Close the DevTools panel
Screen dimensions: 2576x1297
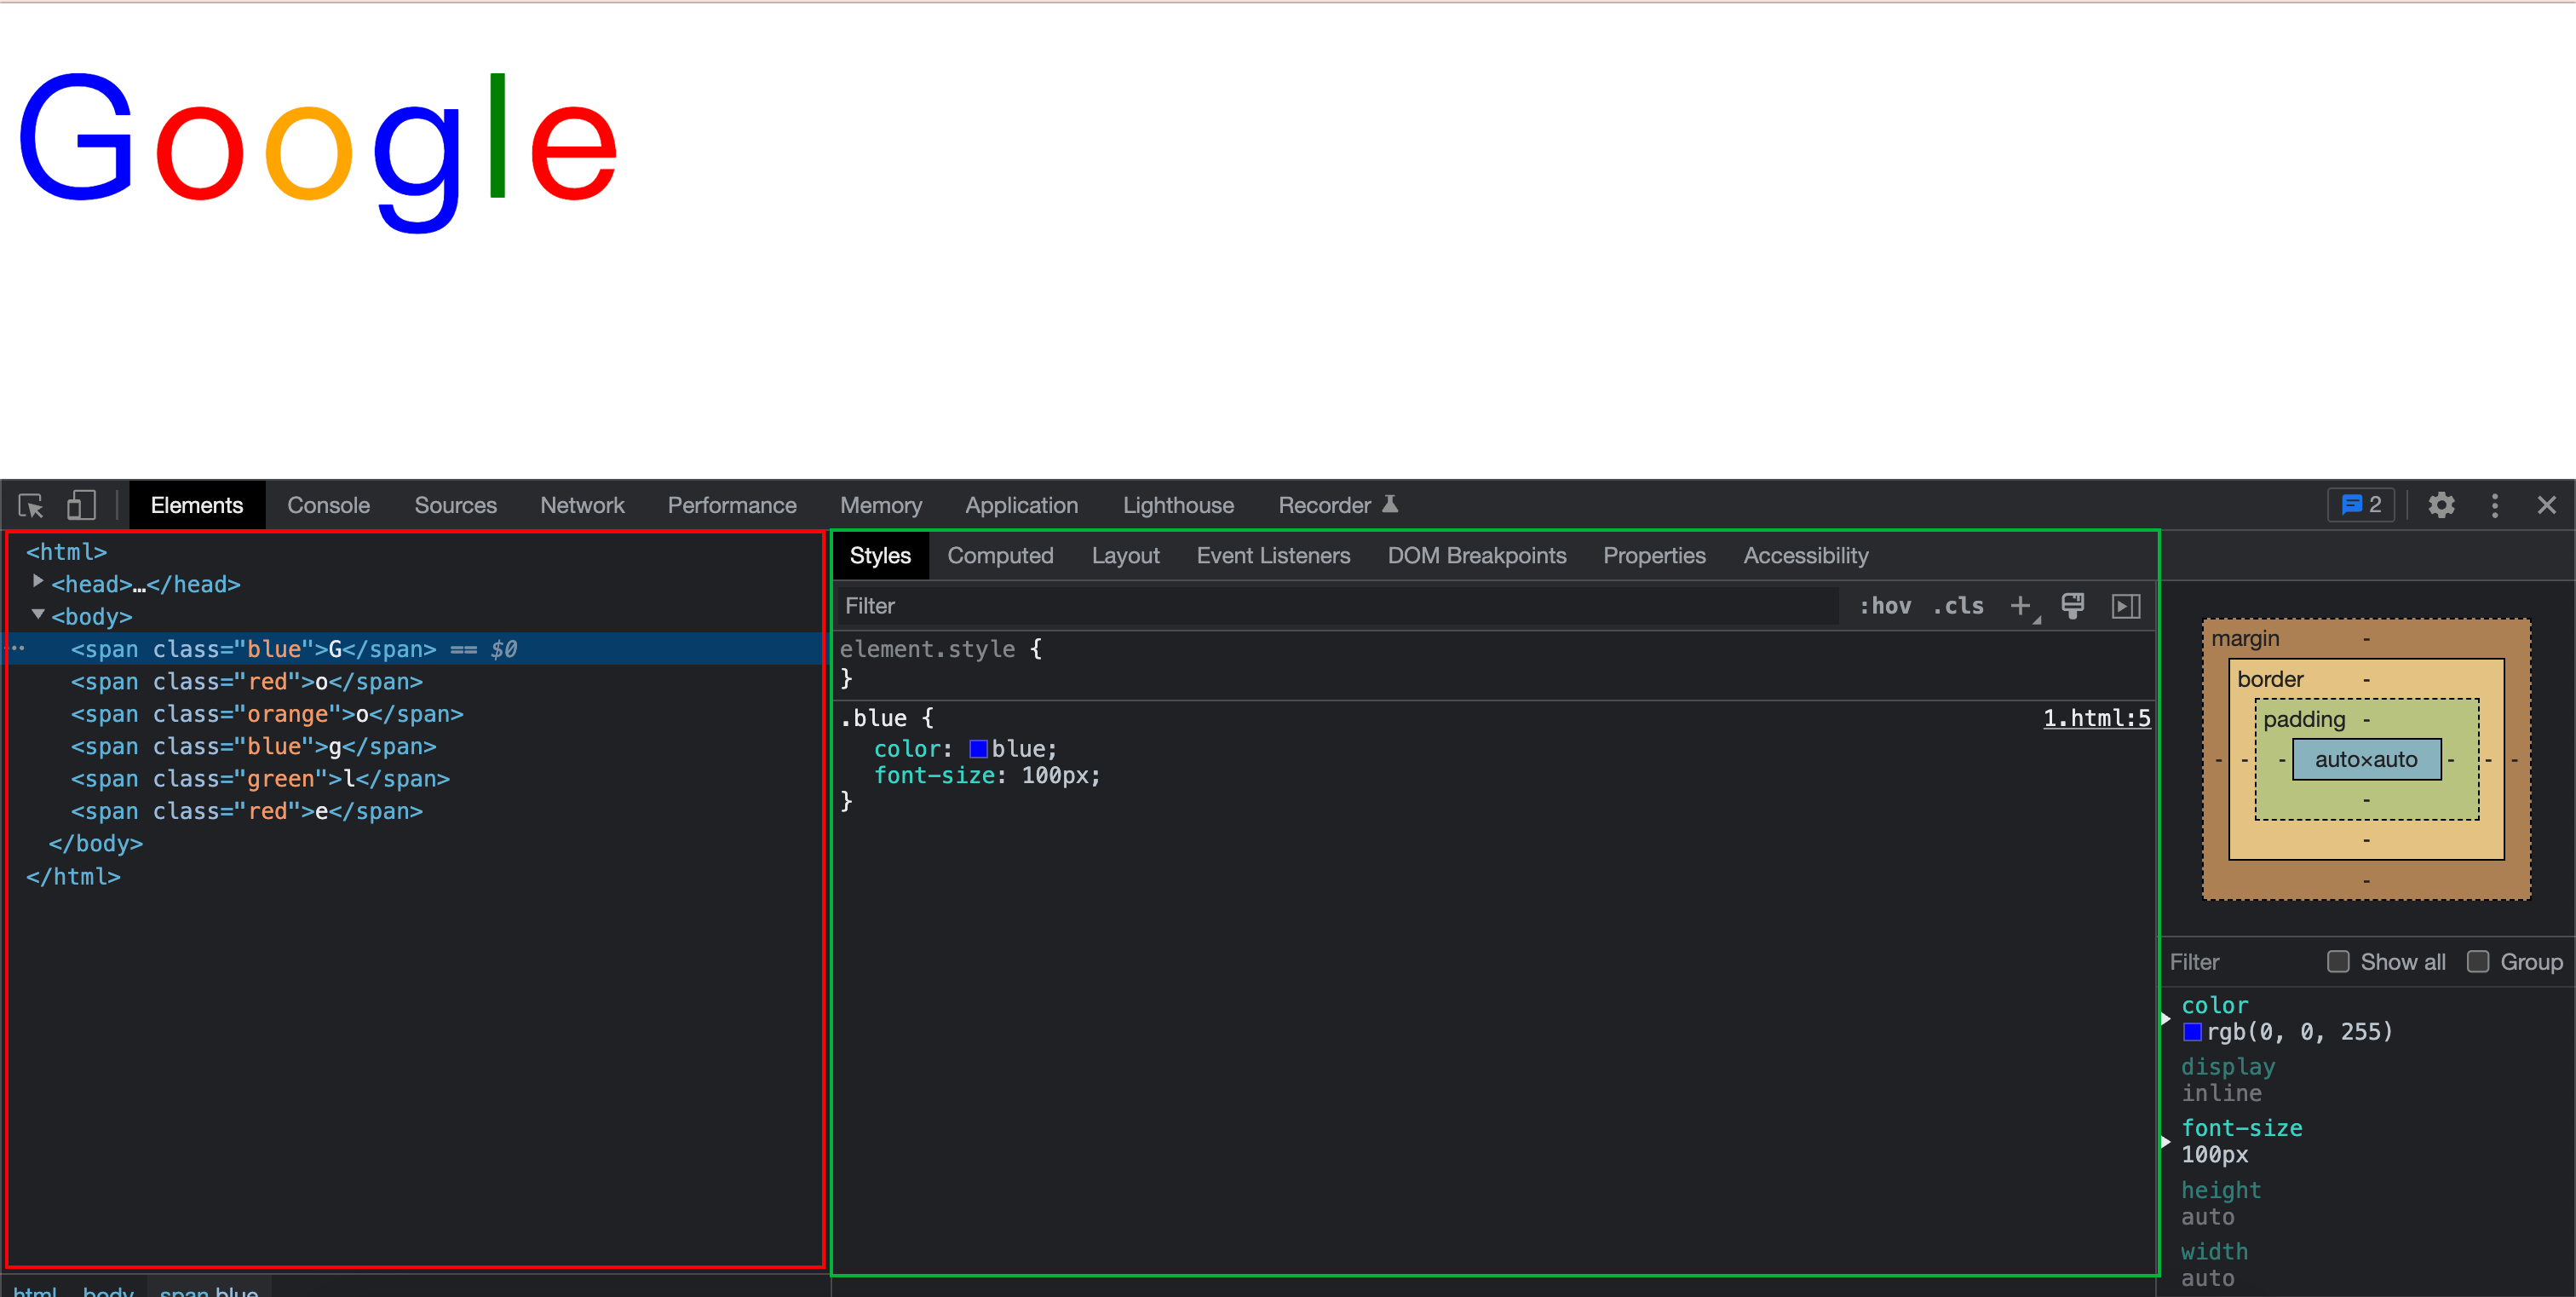(x=2546, y=506)
